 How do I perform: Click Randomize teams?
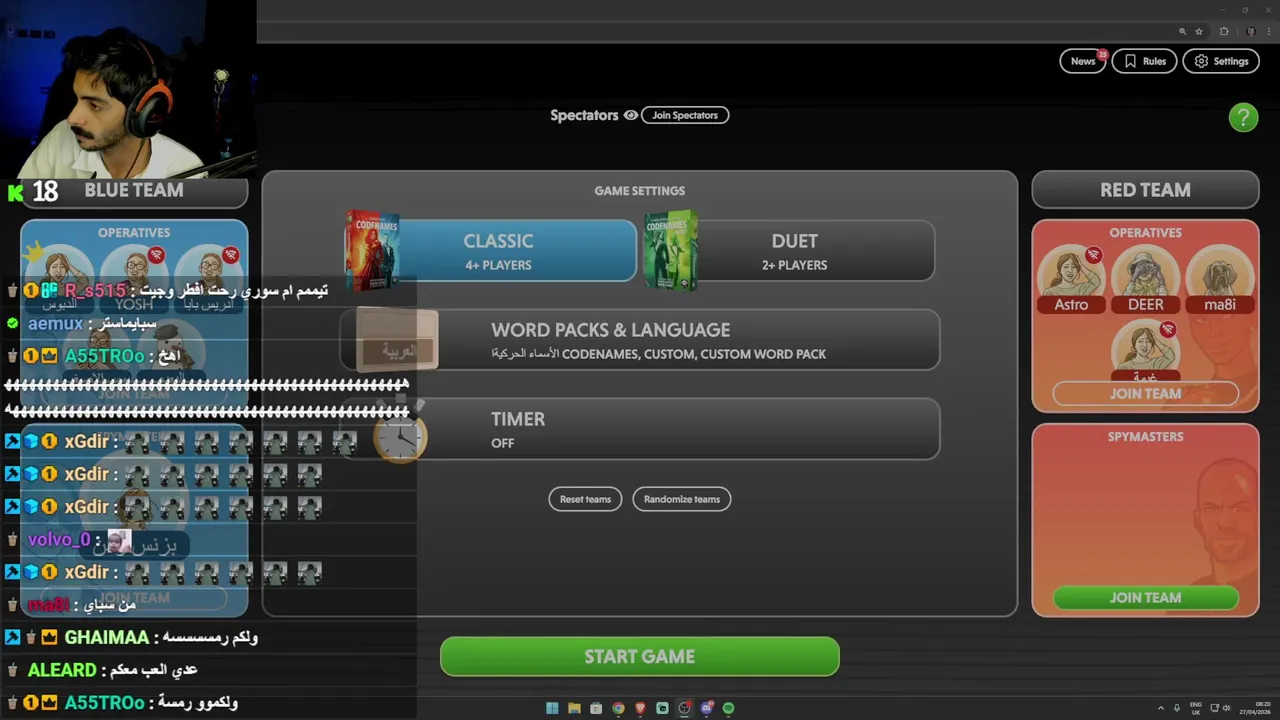(682, 499)
